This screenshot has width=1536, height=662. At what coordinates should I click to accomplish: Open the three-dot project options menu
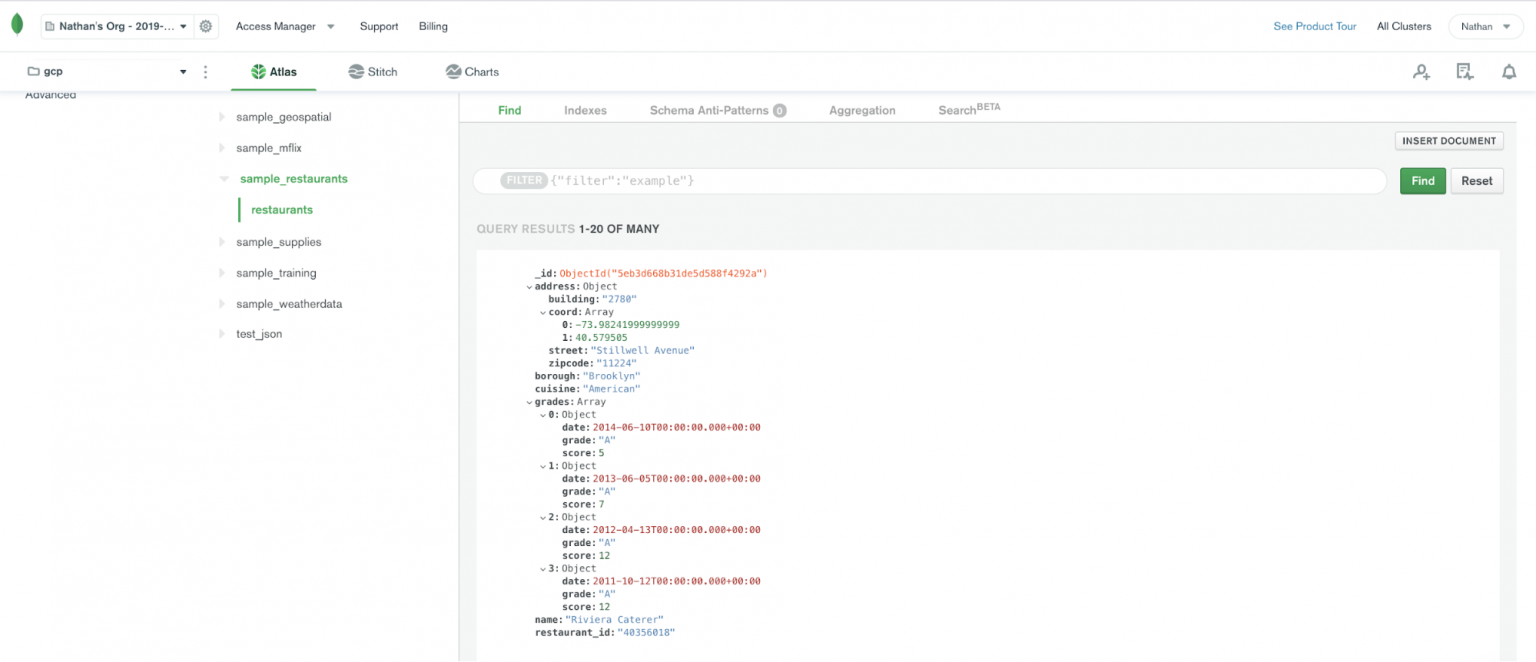[205, 71]
